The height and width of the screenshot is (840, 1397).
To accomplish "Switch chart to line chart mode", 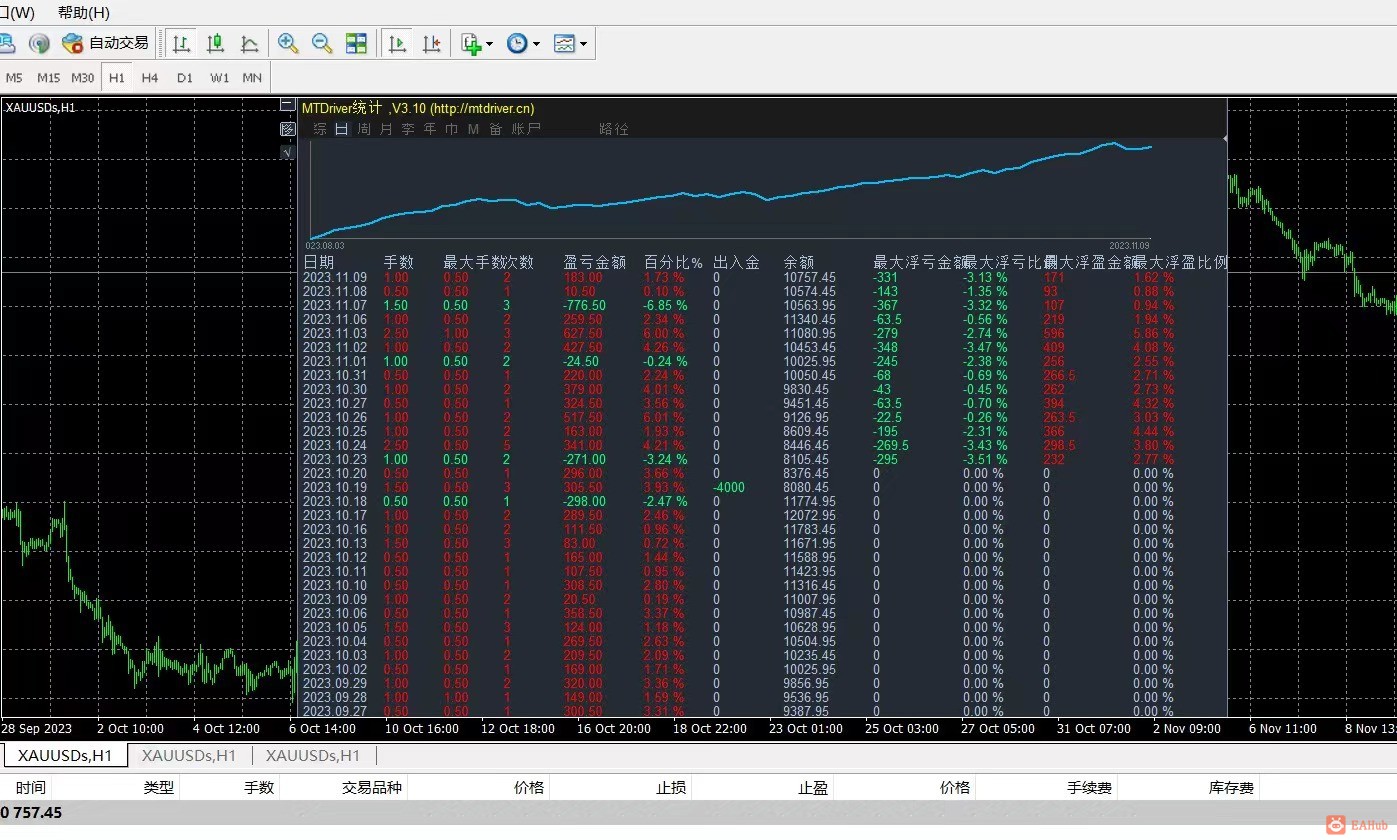I will (x=249, y=43).
